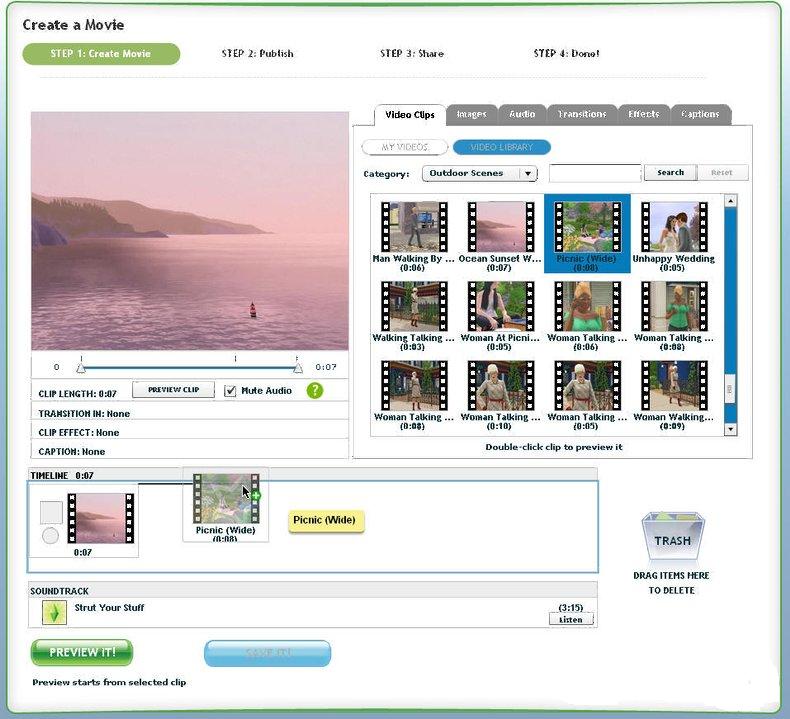Click the green soundtrack download arrow icon
Image resolution: width=790 pixels, height=719 pixels.
54,612
